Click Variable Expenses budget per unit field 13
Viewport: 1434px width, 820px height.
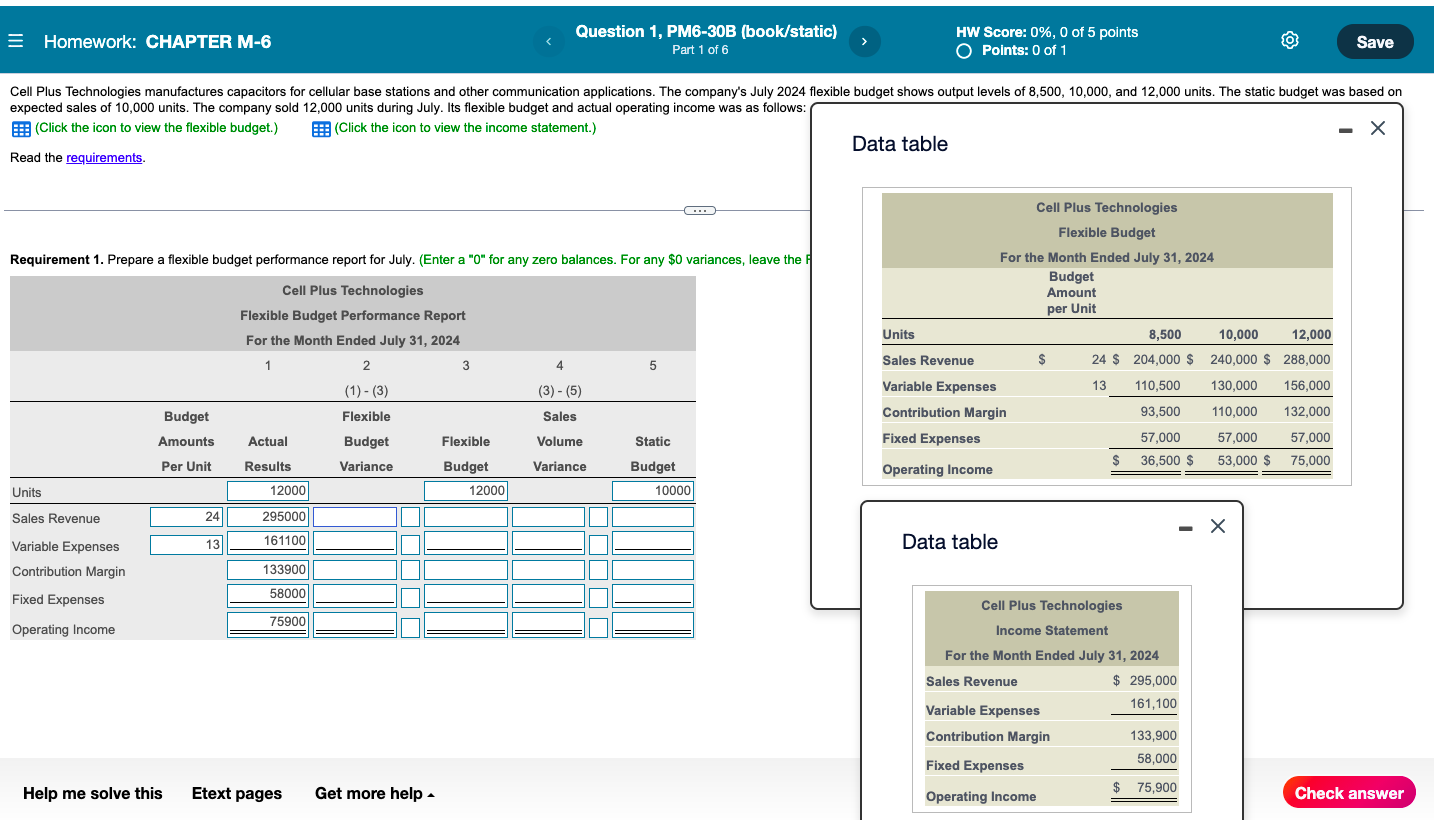pyautogui.click(x=187, y=544)
